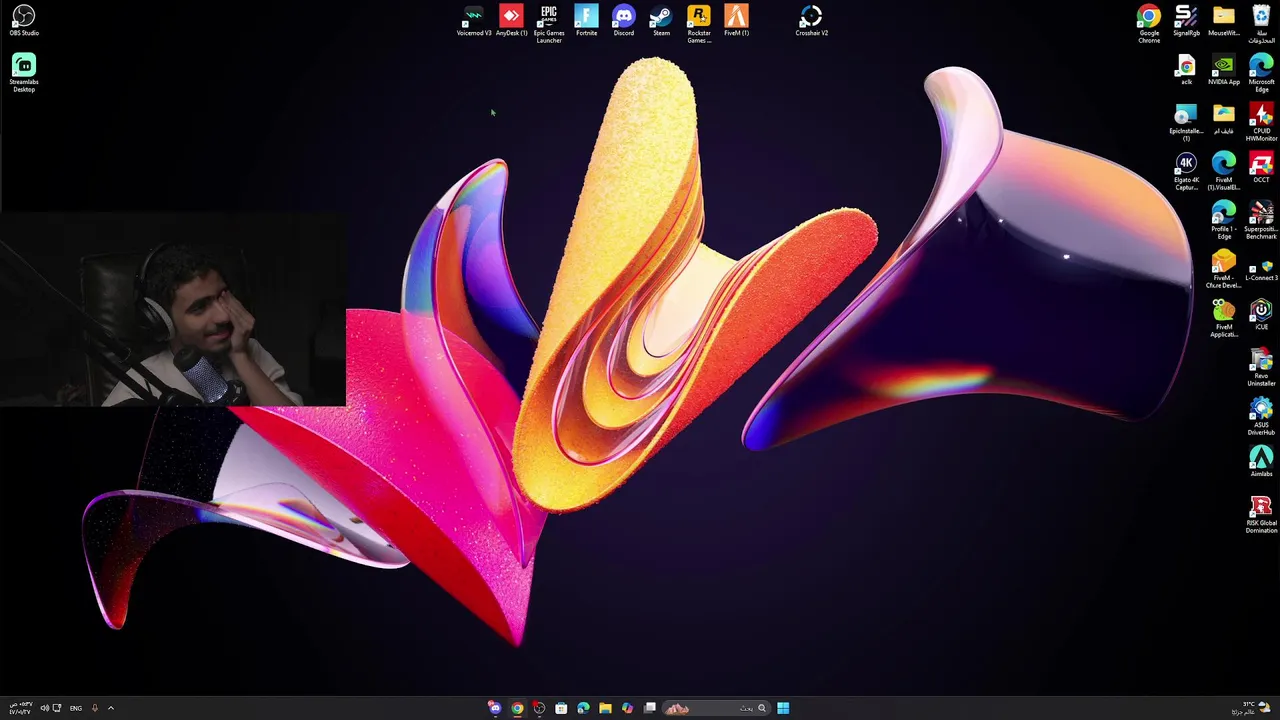Click the Crosshair V2 desktop icon

click(x=811, y=21)
